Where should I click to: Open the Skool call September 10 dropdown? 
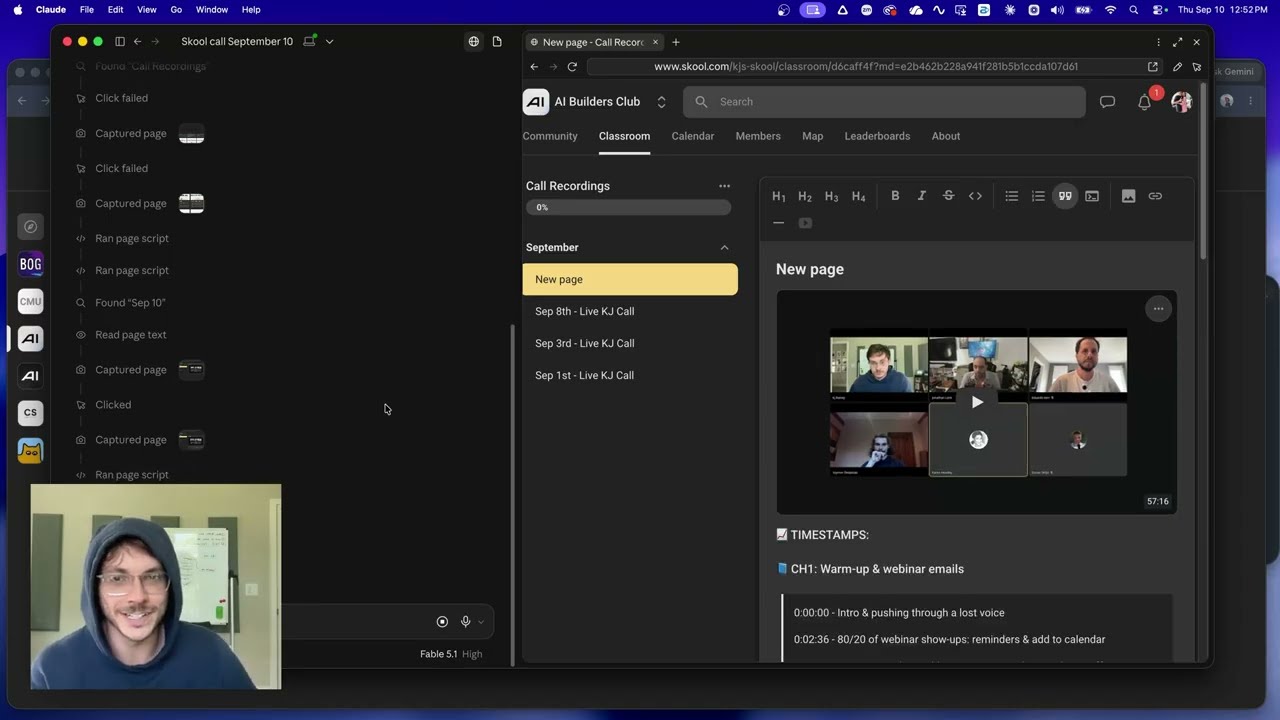coord(329,42)
